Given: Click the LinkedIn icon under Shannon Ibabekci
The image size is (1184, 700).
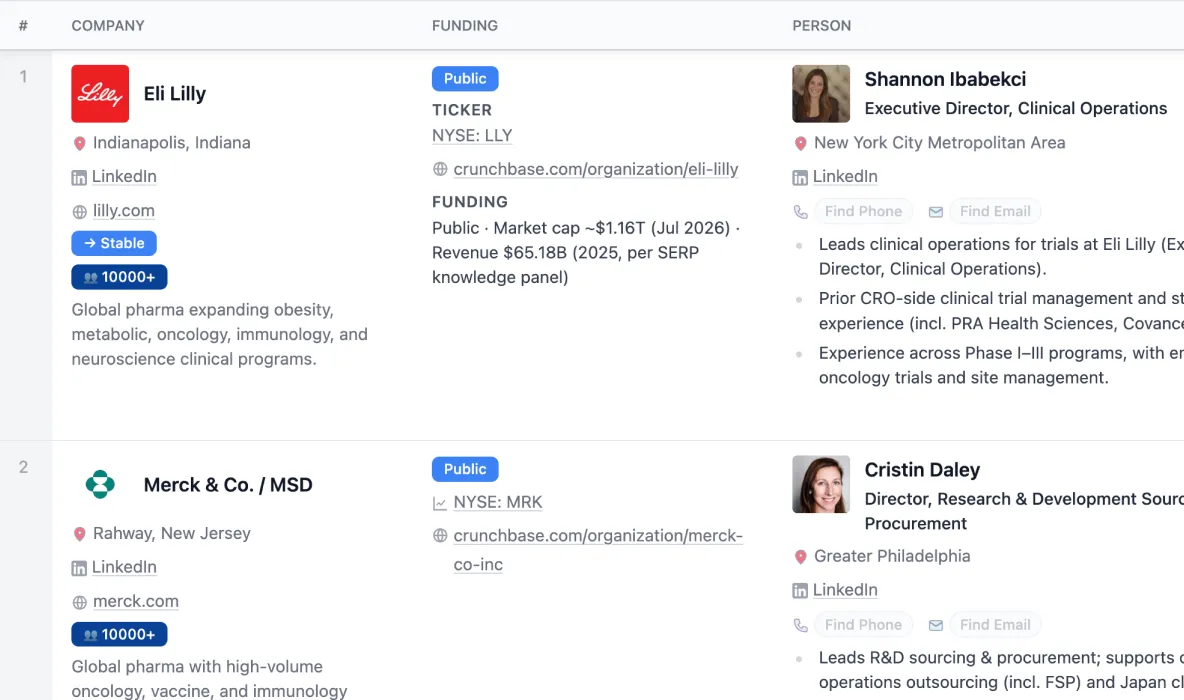Looking at the screenshot, I should click(x=800, y=178).
